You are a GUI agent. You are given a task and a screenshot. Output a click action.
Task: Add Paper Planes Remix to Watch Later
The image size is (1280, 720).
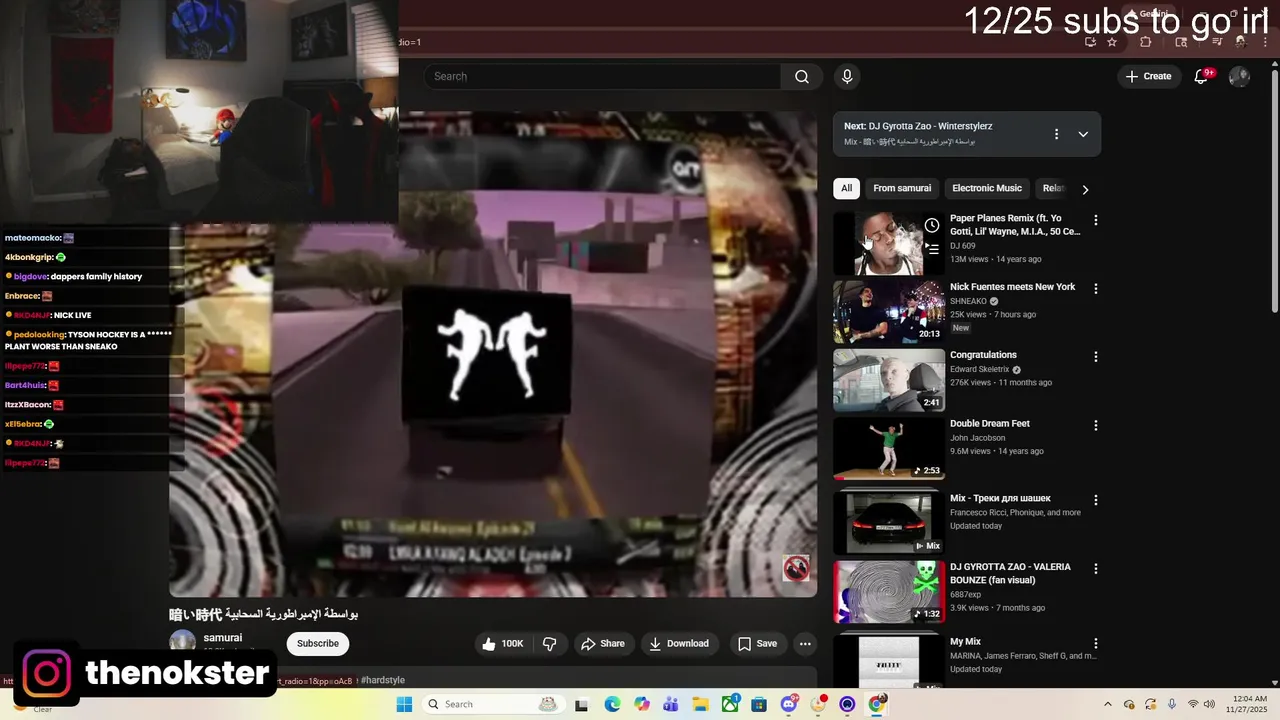[932, 225]
